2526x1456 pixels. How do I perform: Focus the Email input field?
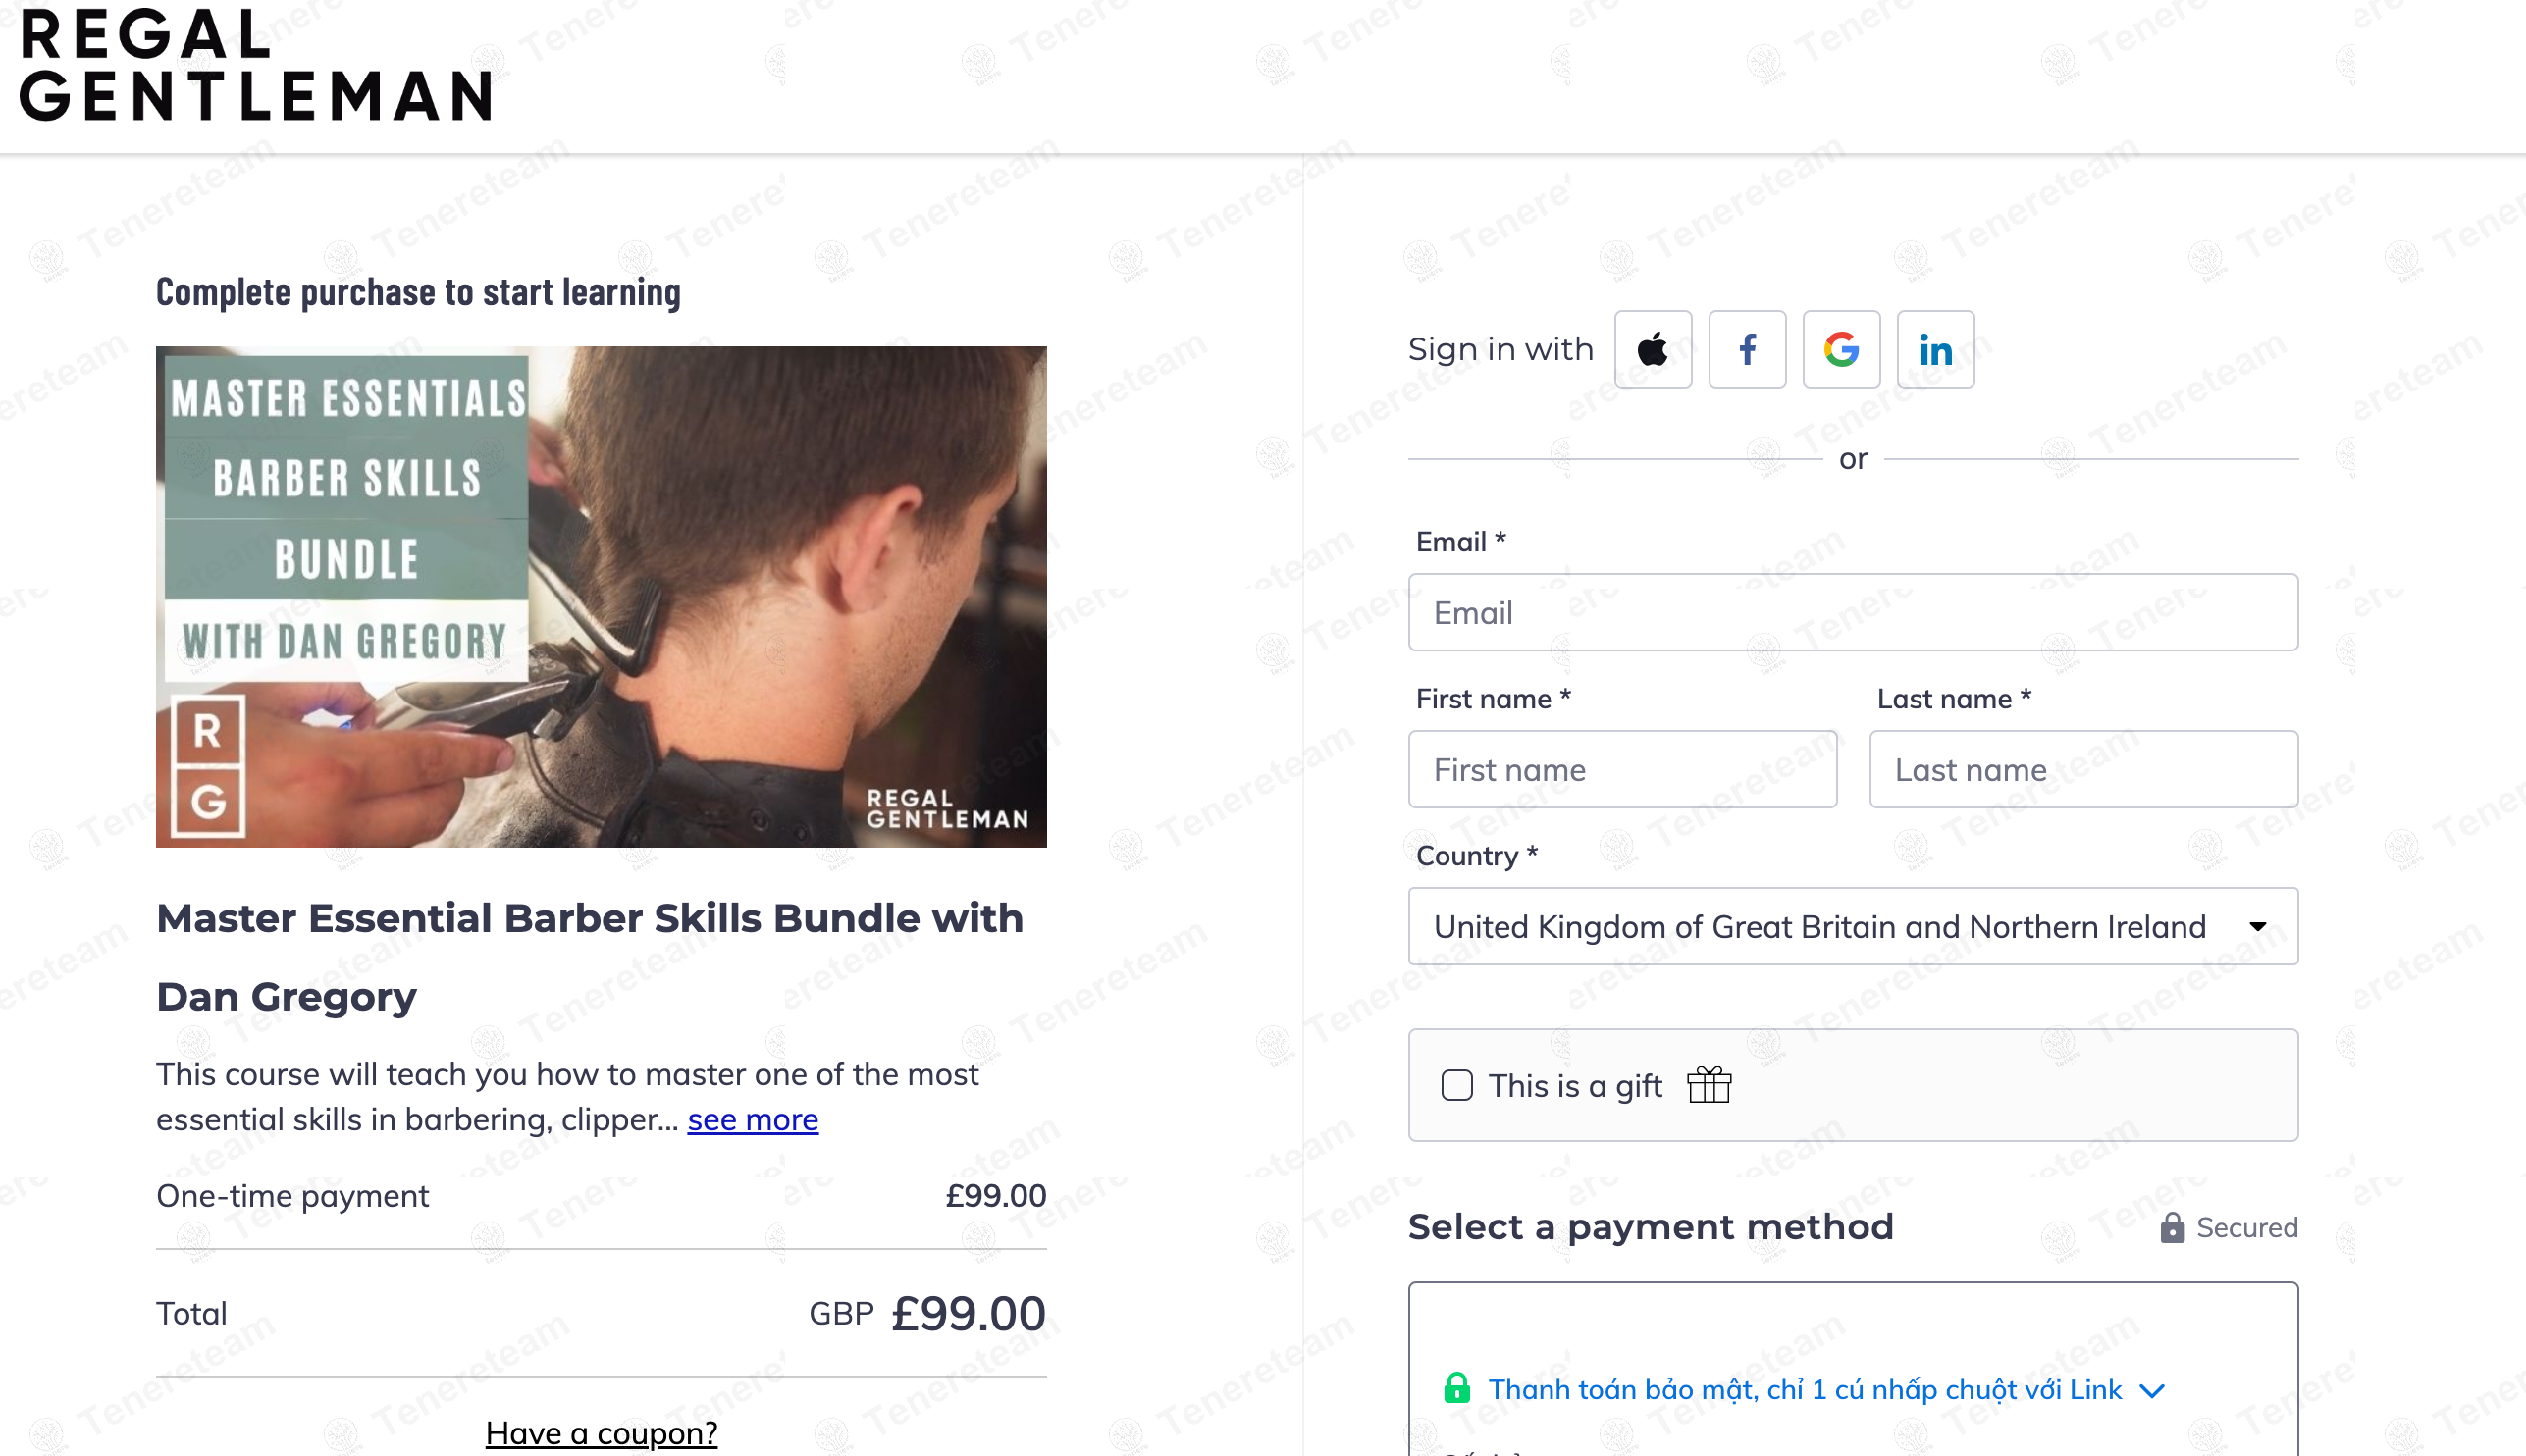pyautogui.click(x=1853, y=612)
